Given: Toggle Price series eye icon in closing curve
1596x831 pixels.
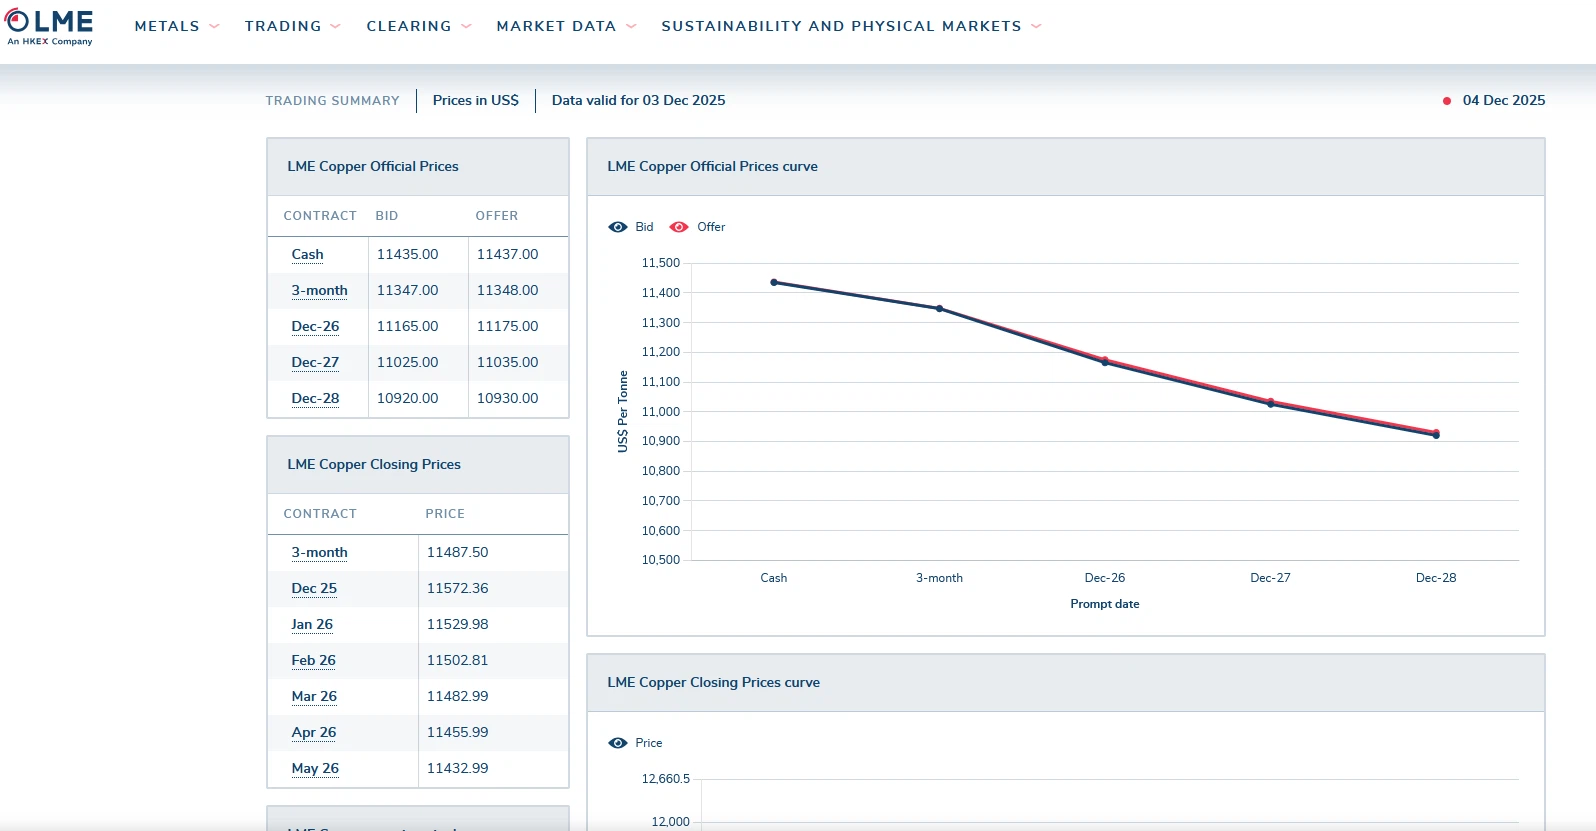Looking at the screenshot, I should pos(618,743).
